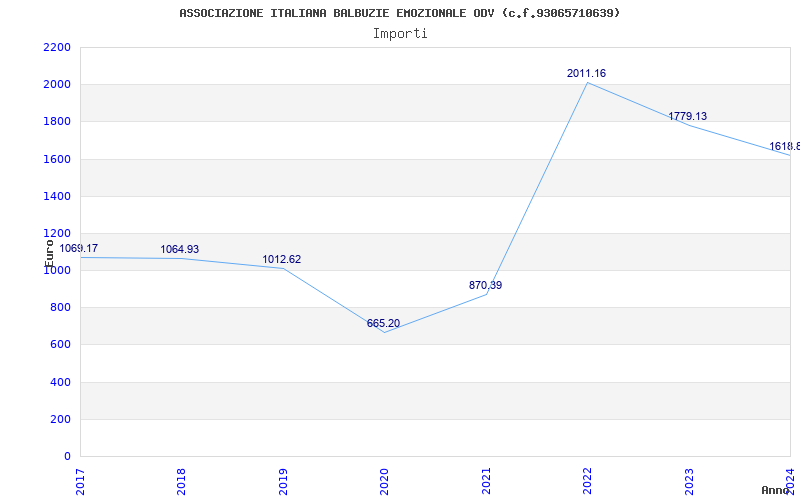Click the 1618.8 data label at right edge
The width and height of the screenshot is (800, 500).
point(784,147)
